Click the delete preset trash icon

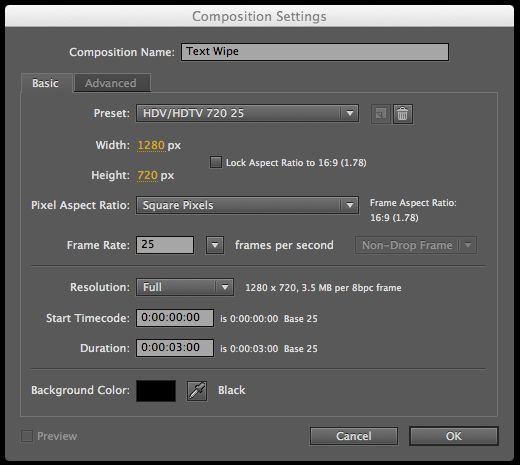(403, 114)
